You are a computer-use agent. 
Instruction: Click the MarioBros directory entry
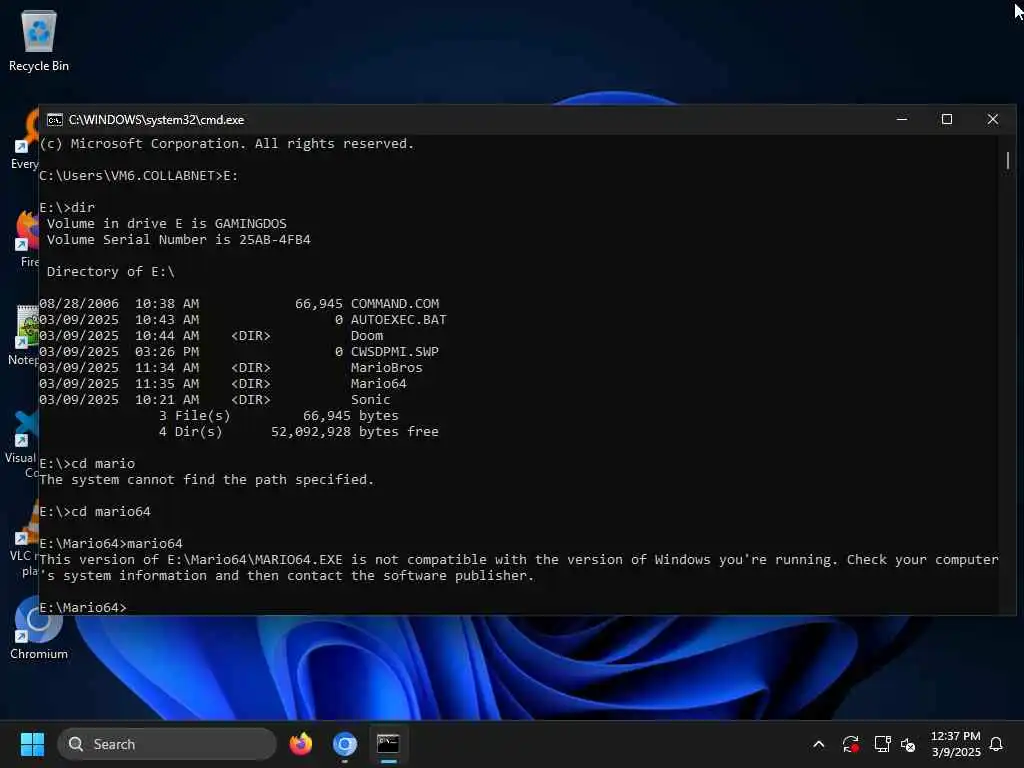[x=387, y=368]
